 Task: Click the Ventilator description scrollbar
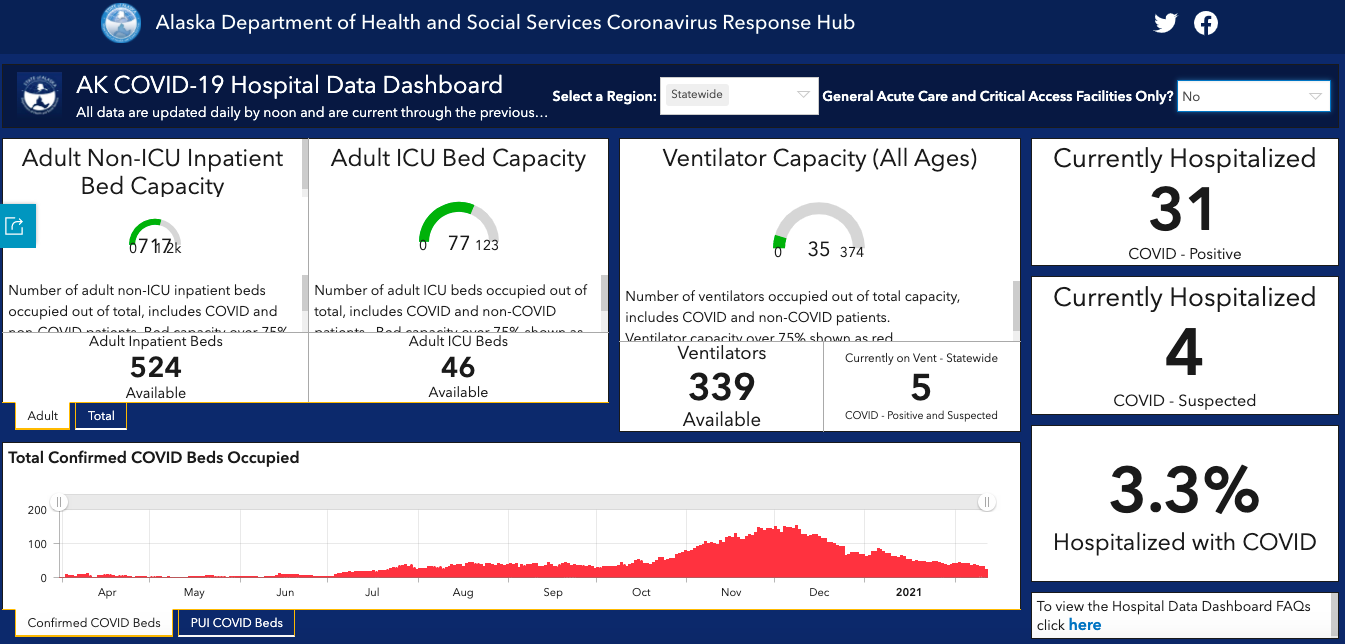(x=1016, y=305)
